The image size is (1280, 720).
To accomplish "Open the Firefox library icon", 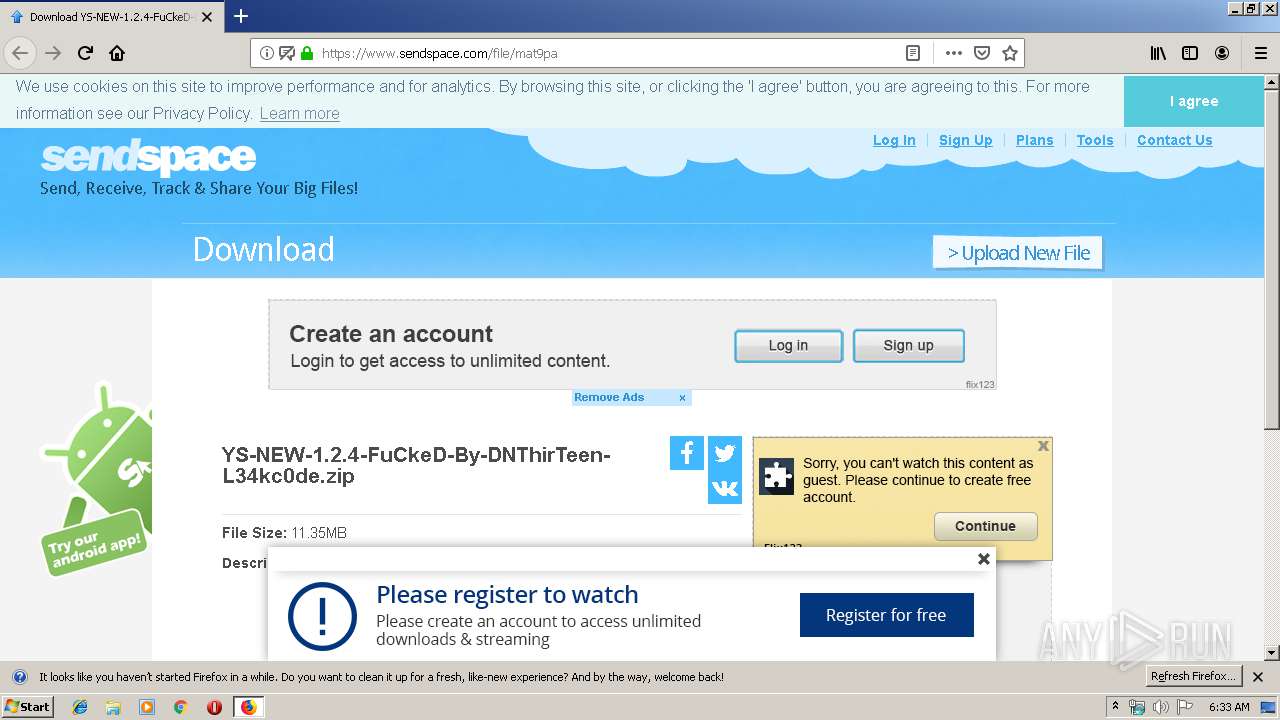I will (x=1158, y=53).
